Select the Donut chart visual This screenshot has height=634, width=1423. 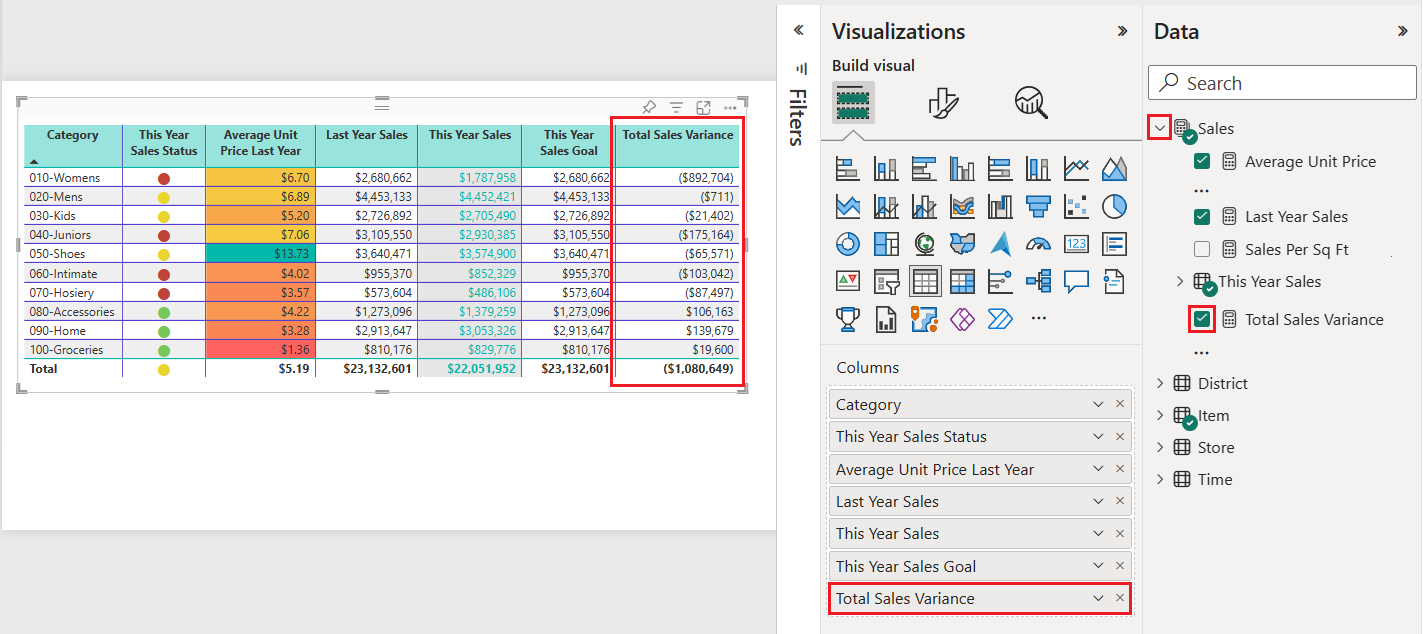click(848, 244)
